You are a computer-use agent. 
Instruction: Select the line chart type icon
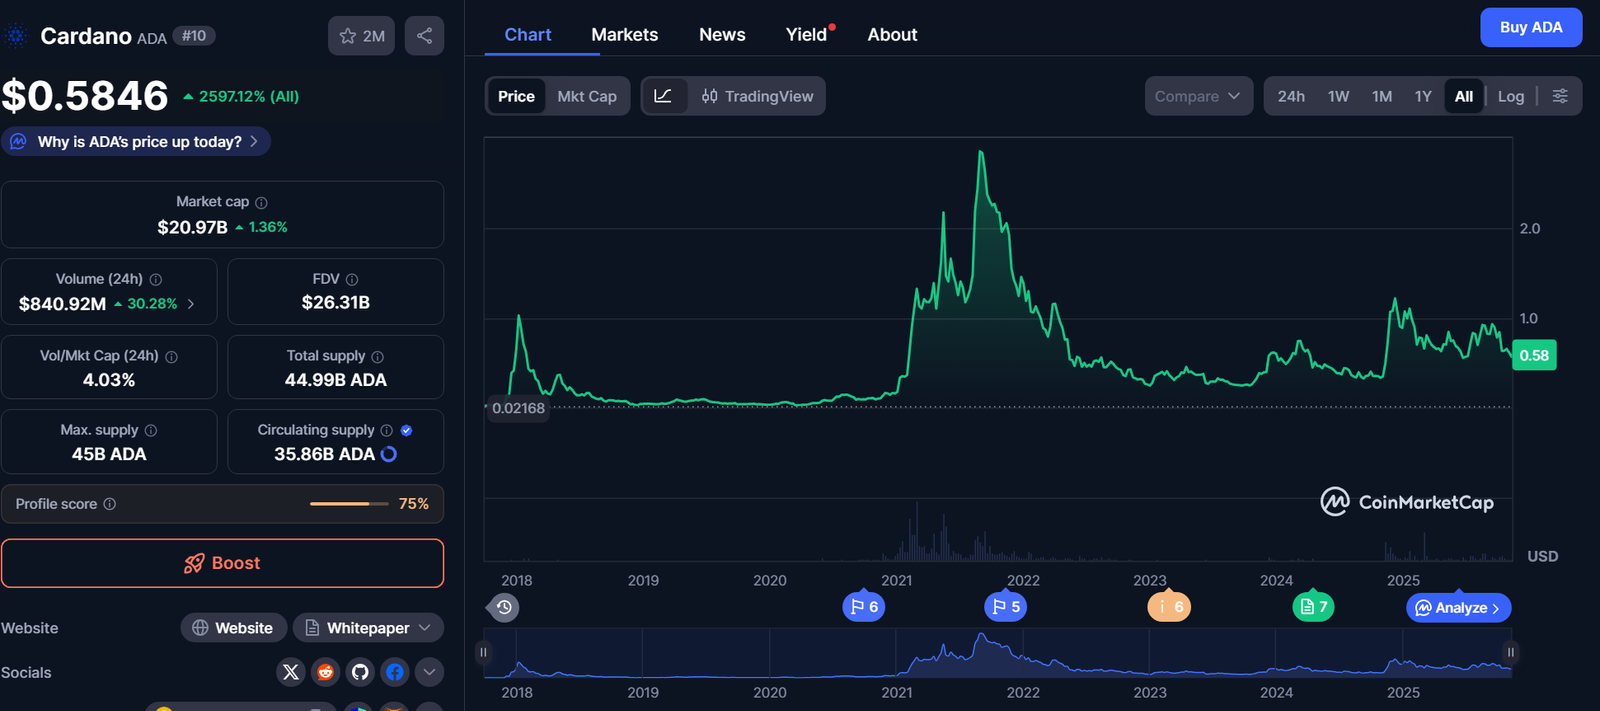coord(663,96)
